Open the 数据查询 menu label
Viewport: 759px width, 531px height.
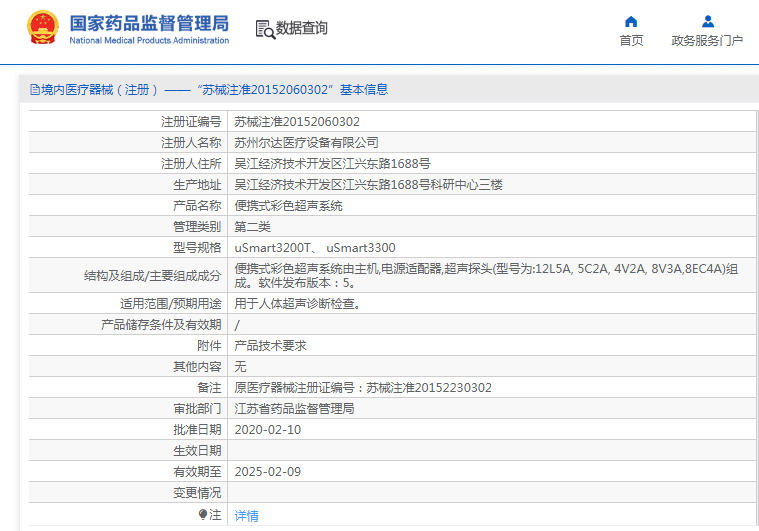(302, 29)
